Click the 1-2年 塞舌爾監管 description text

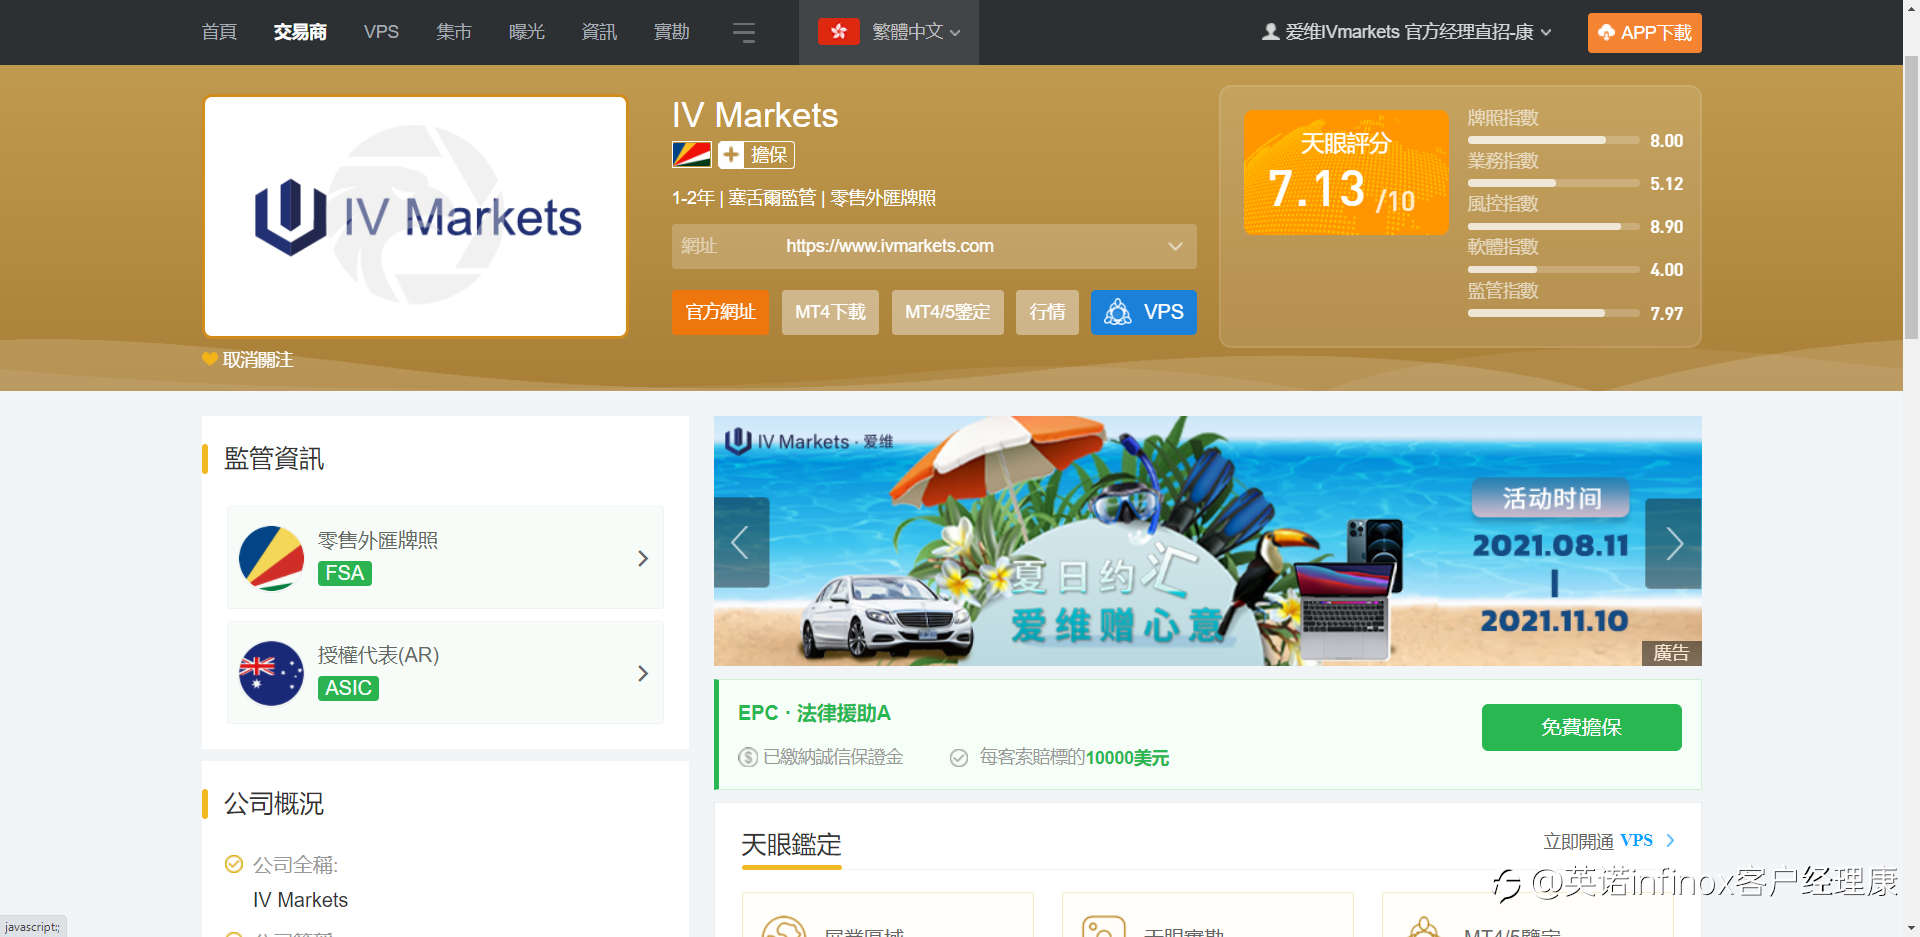click(x=804, y=198)
